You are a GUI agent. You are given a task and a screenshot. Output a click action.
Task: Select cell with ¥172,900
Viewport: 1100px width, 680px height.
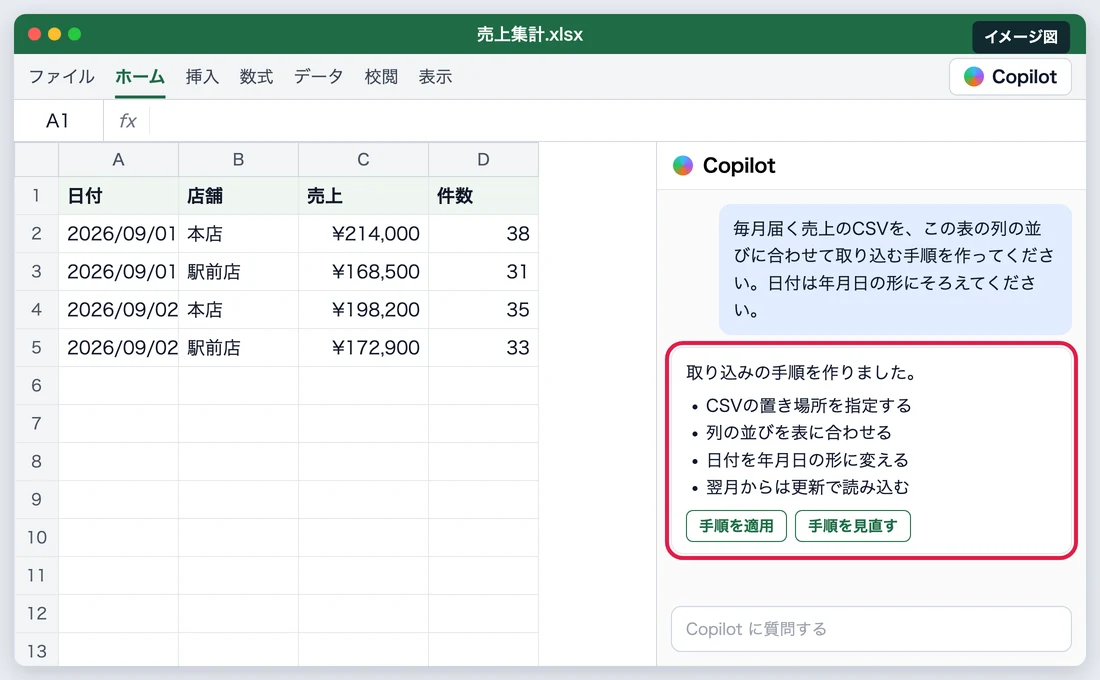[363, 347]
